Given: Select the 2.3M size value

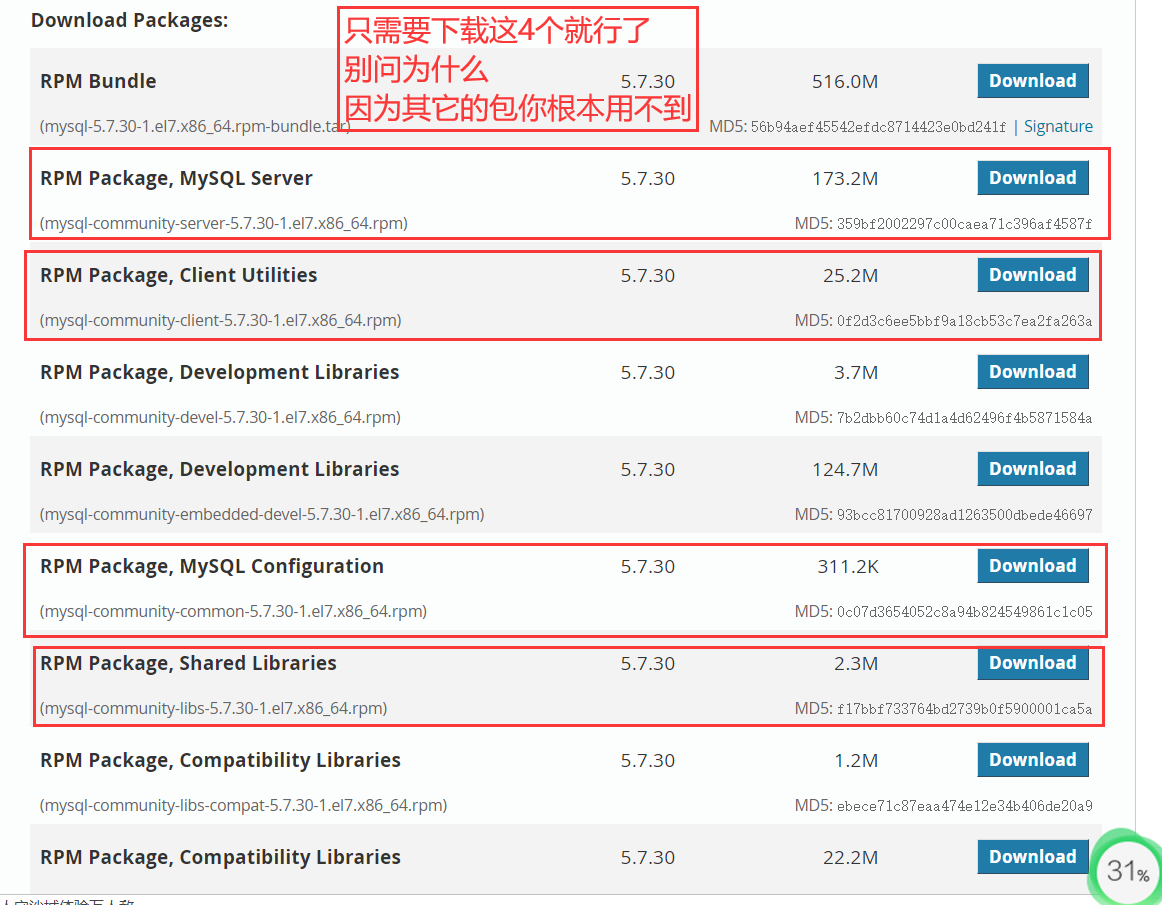Looking at the screenshot, I should 856,663.
